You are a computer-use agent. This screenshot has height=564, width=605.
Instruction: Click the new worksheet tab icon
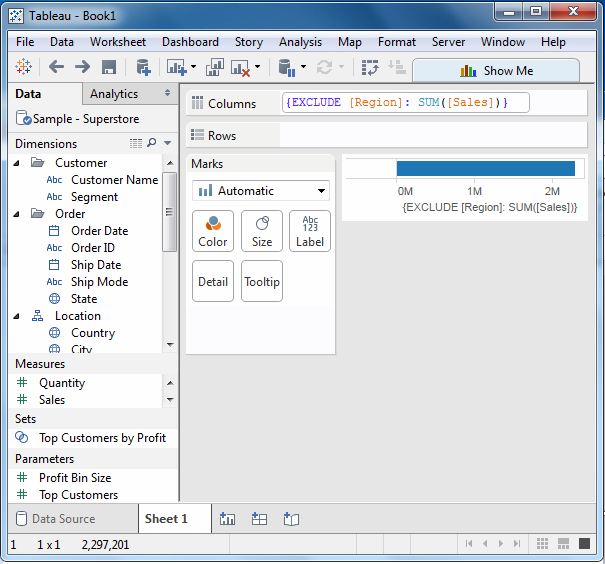coord(227,519)
